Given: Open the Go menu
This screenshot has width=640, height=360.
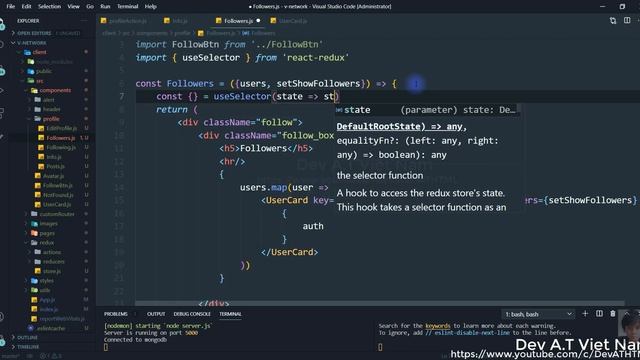Looking at the screenshot, I should coord(90,7).
